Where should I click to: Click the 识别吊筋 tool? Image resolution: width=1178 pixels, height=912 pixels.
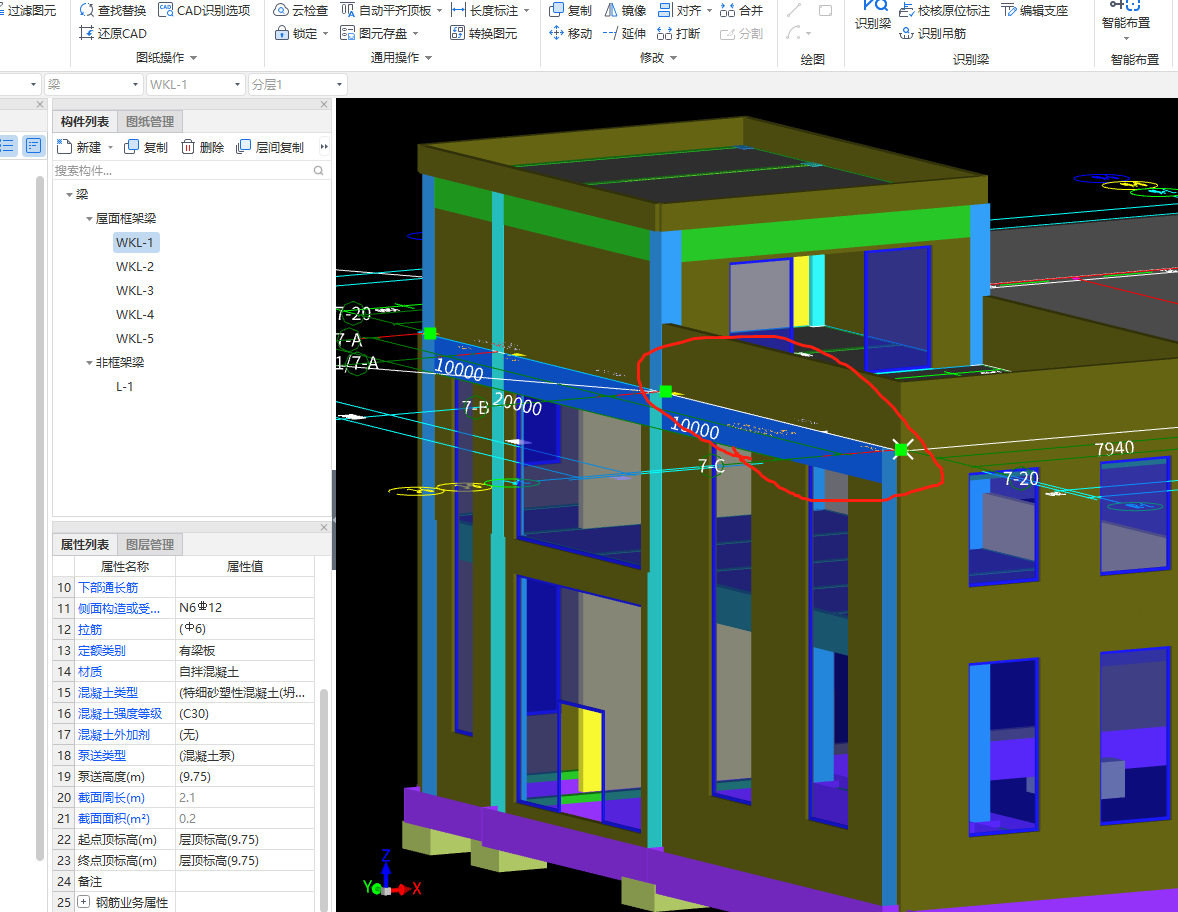click(x=932, y=33)
